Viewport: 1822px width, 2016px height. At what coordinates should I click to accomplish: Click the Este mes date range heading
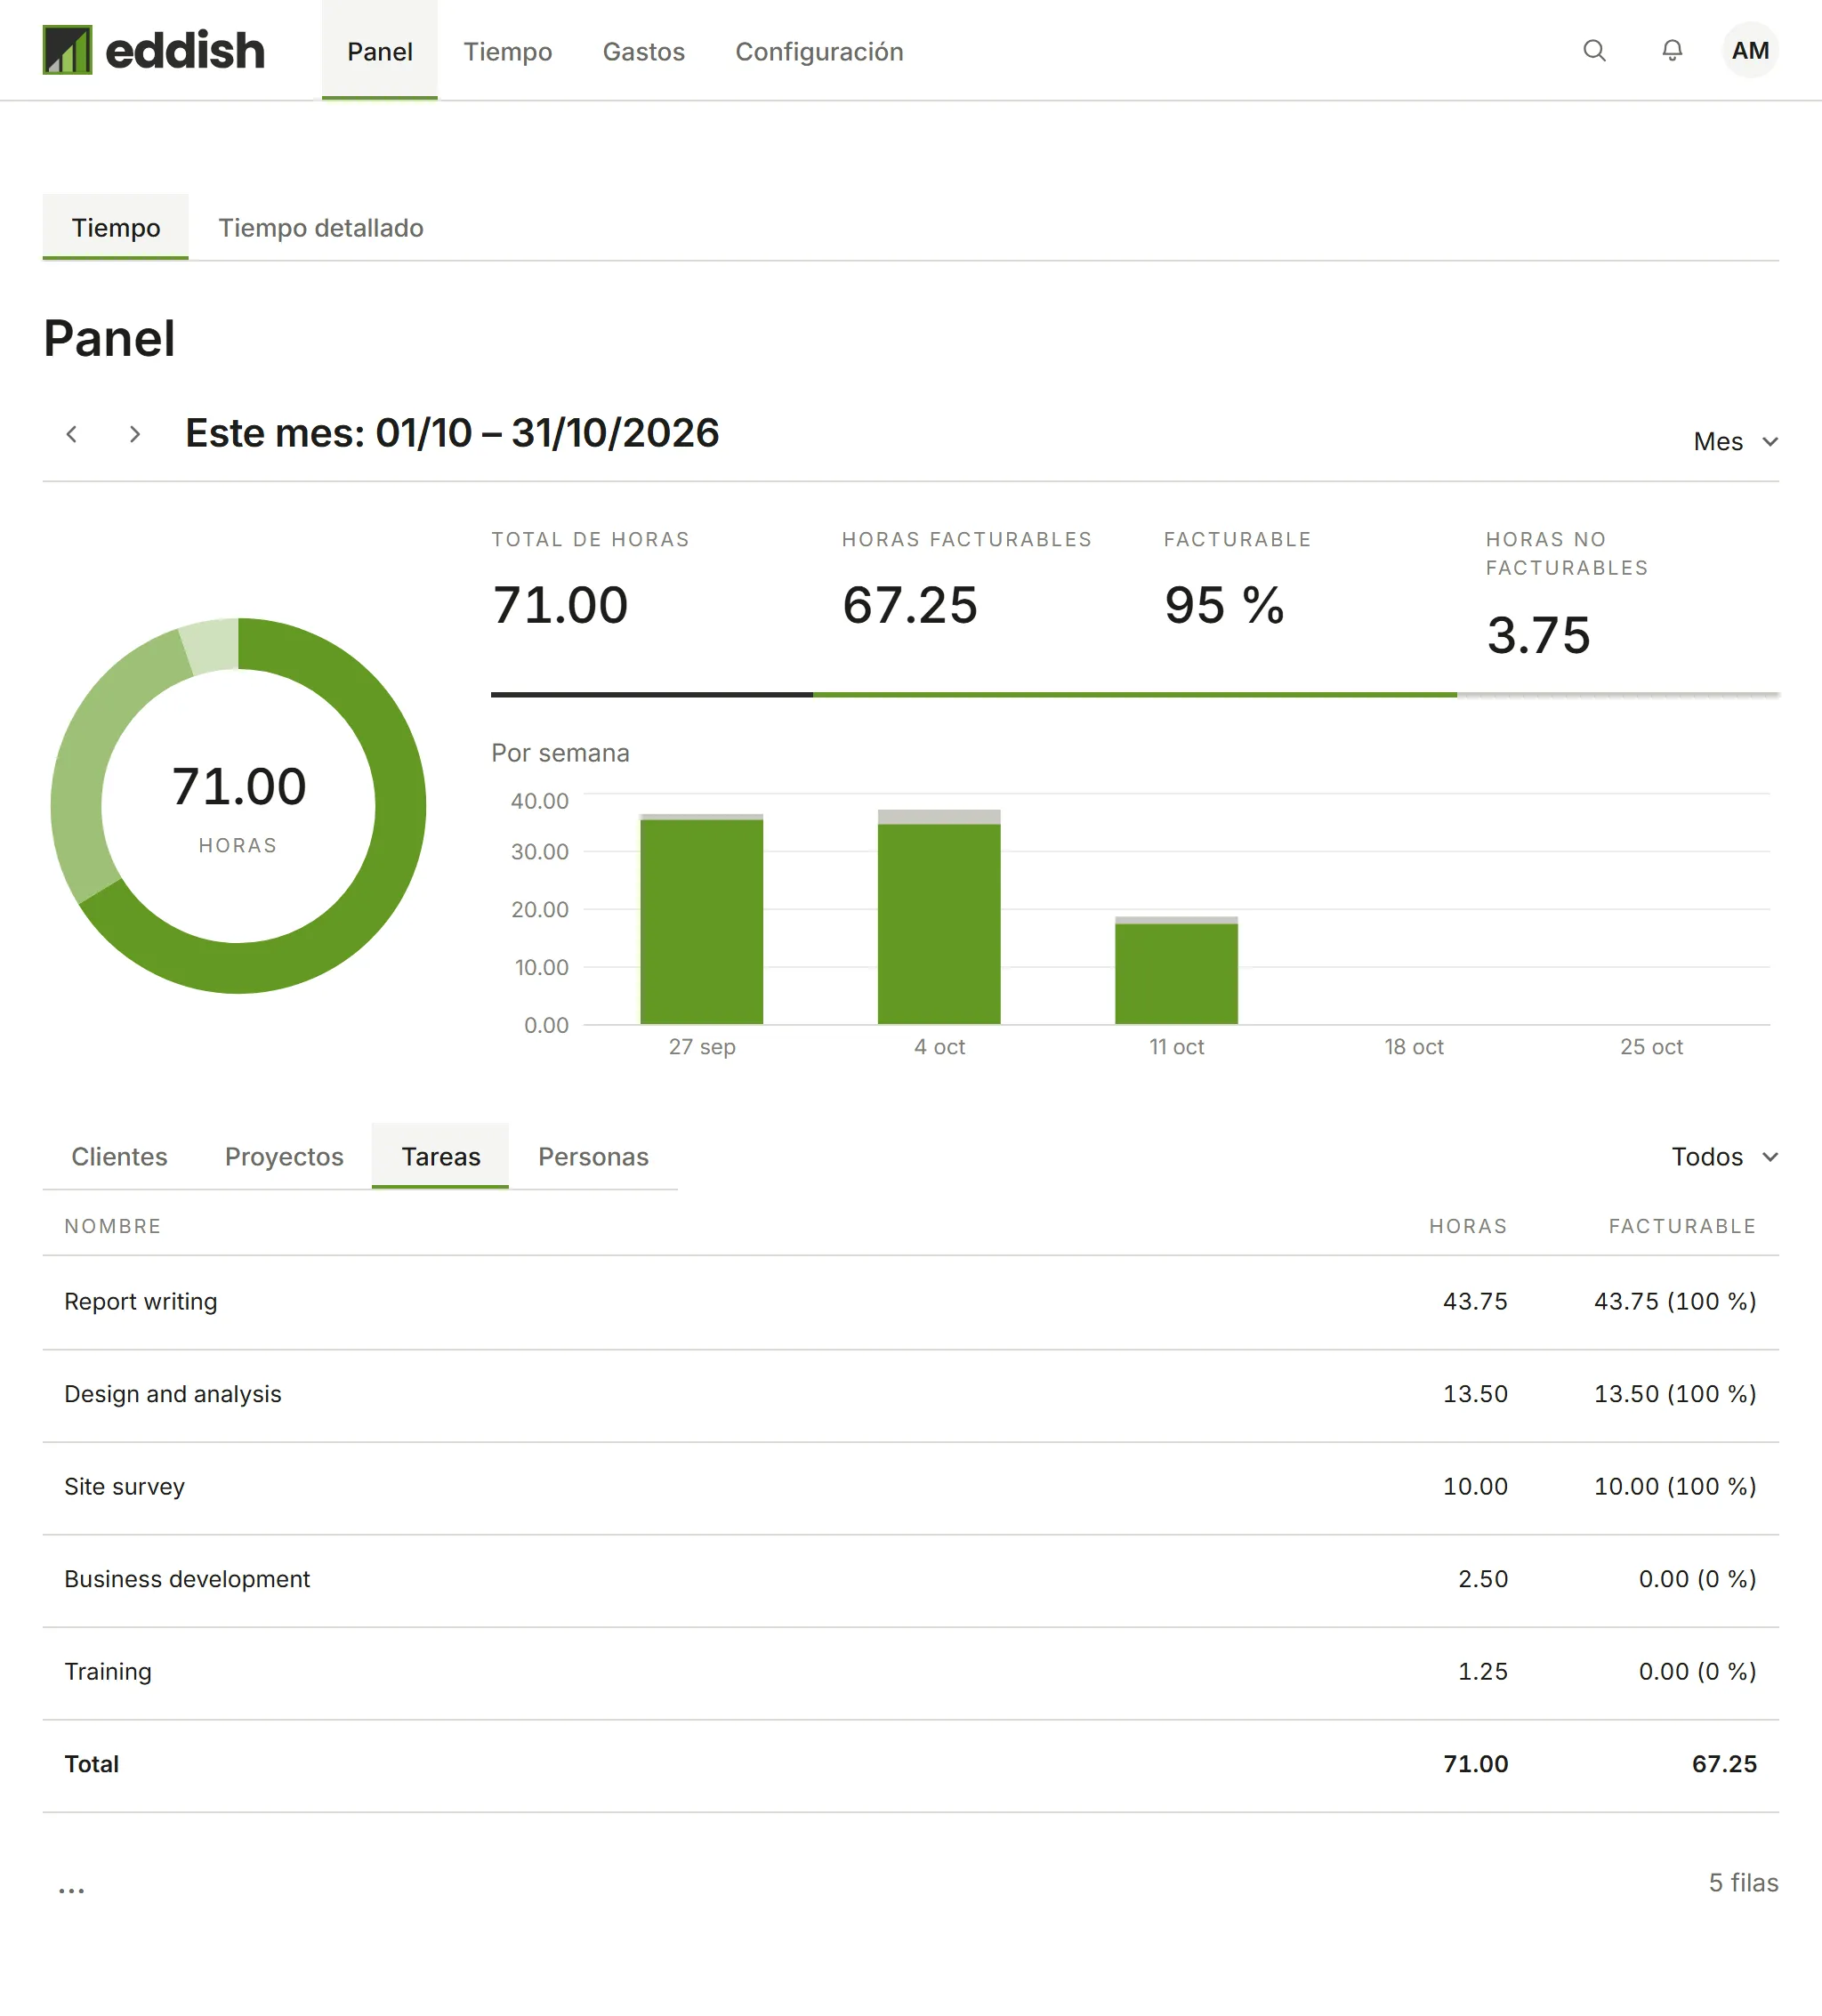(452, 433)
